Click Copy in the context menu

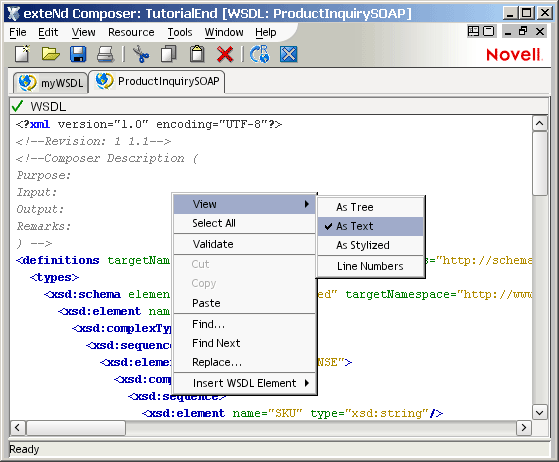click(244, 283)
